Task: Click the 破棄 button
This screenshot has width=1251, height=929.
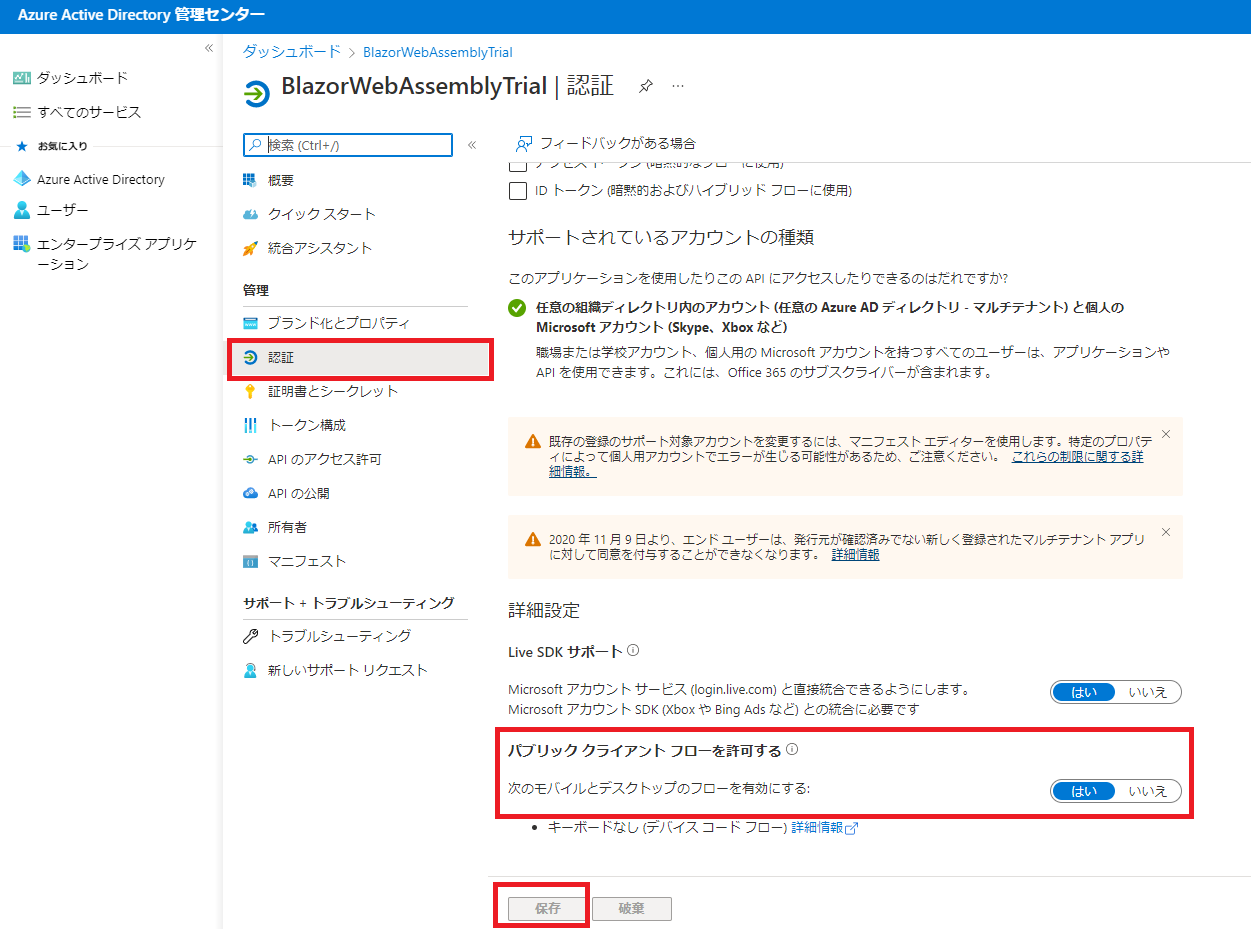Action: point(632,909)
